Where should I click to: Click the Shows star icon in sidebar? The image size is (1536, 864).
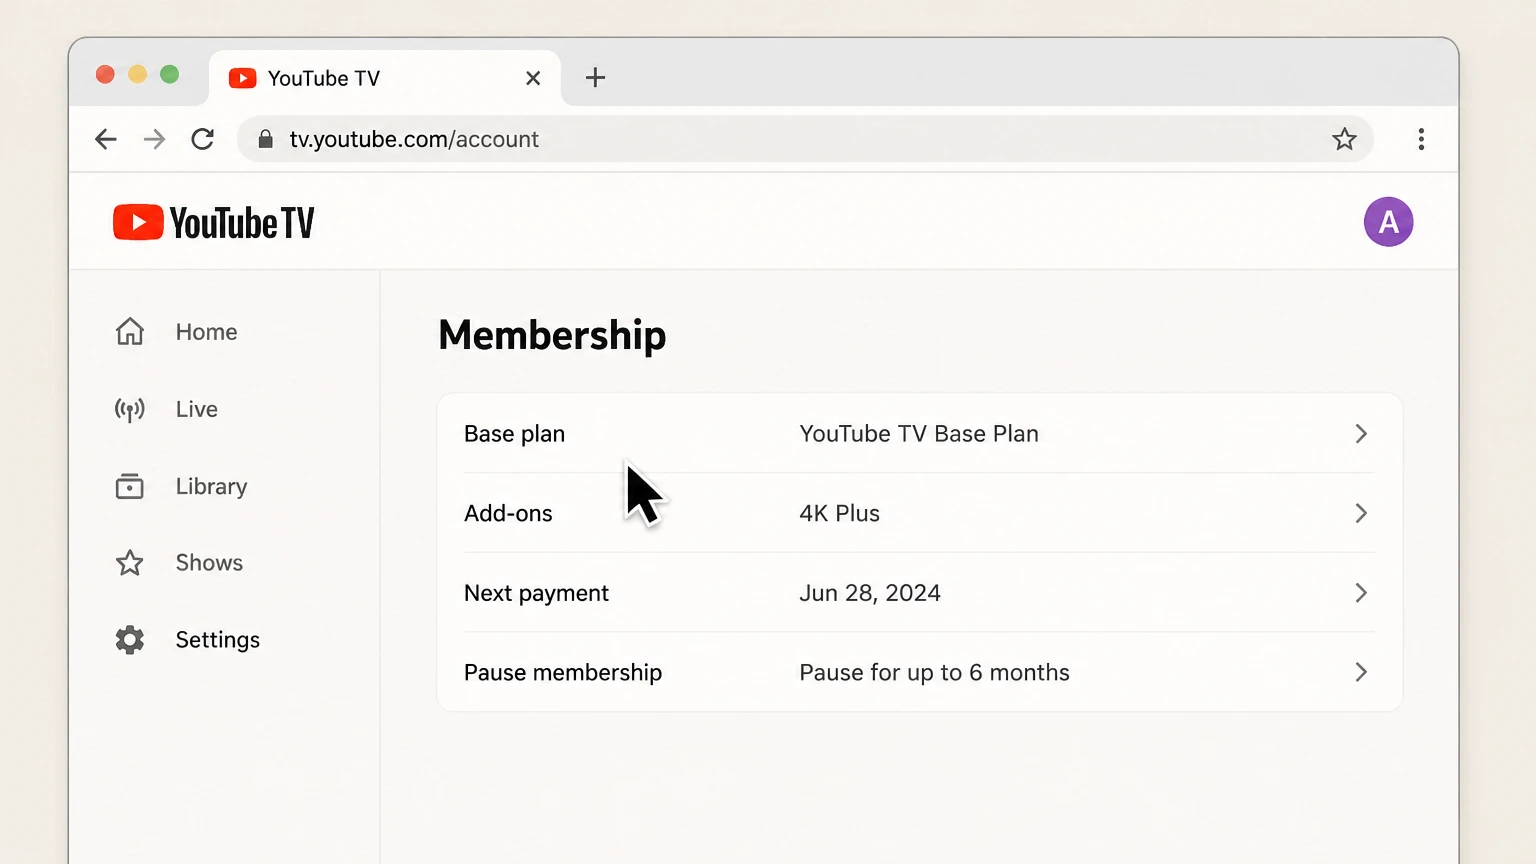point(130,563)
